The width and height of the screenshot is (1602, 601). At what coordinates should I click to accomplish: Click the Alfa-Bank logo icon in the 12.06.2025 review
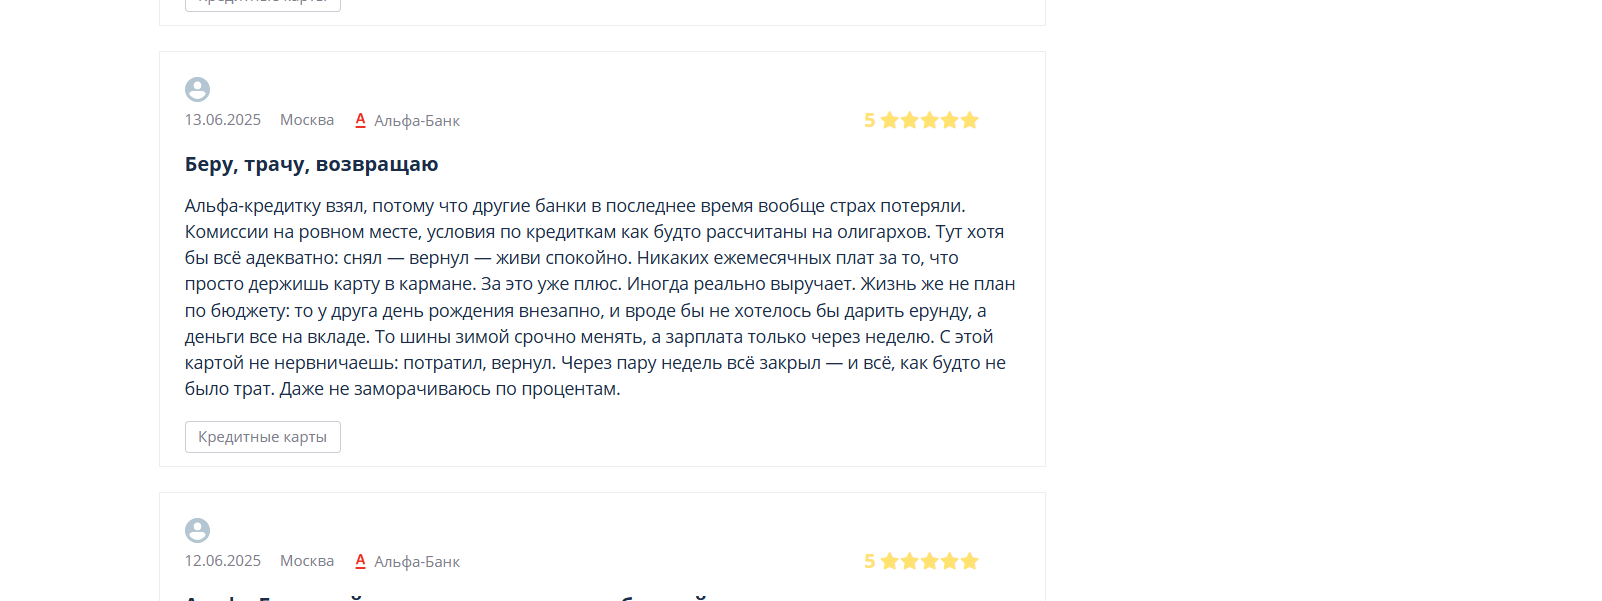(x=360, y=561)
